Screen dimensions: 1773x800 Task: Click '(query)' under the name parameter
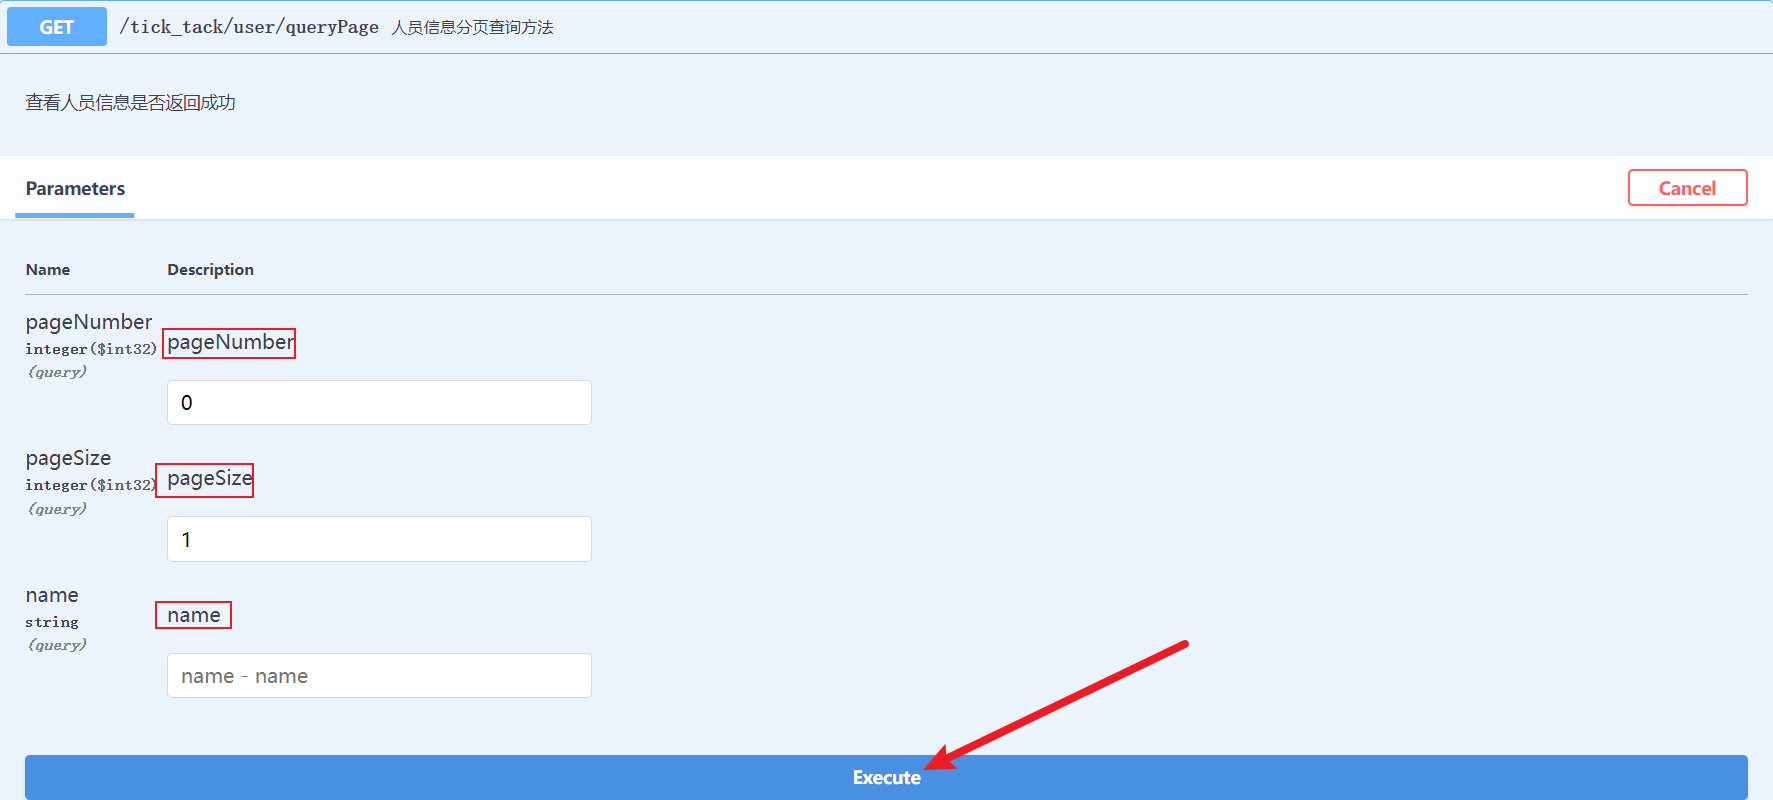57,645
